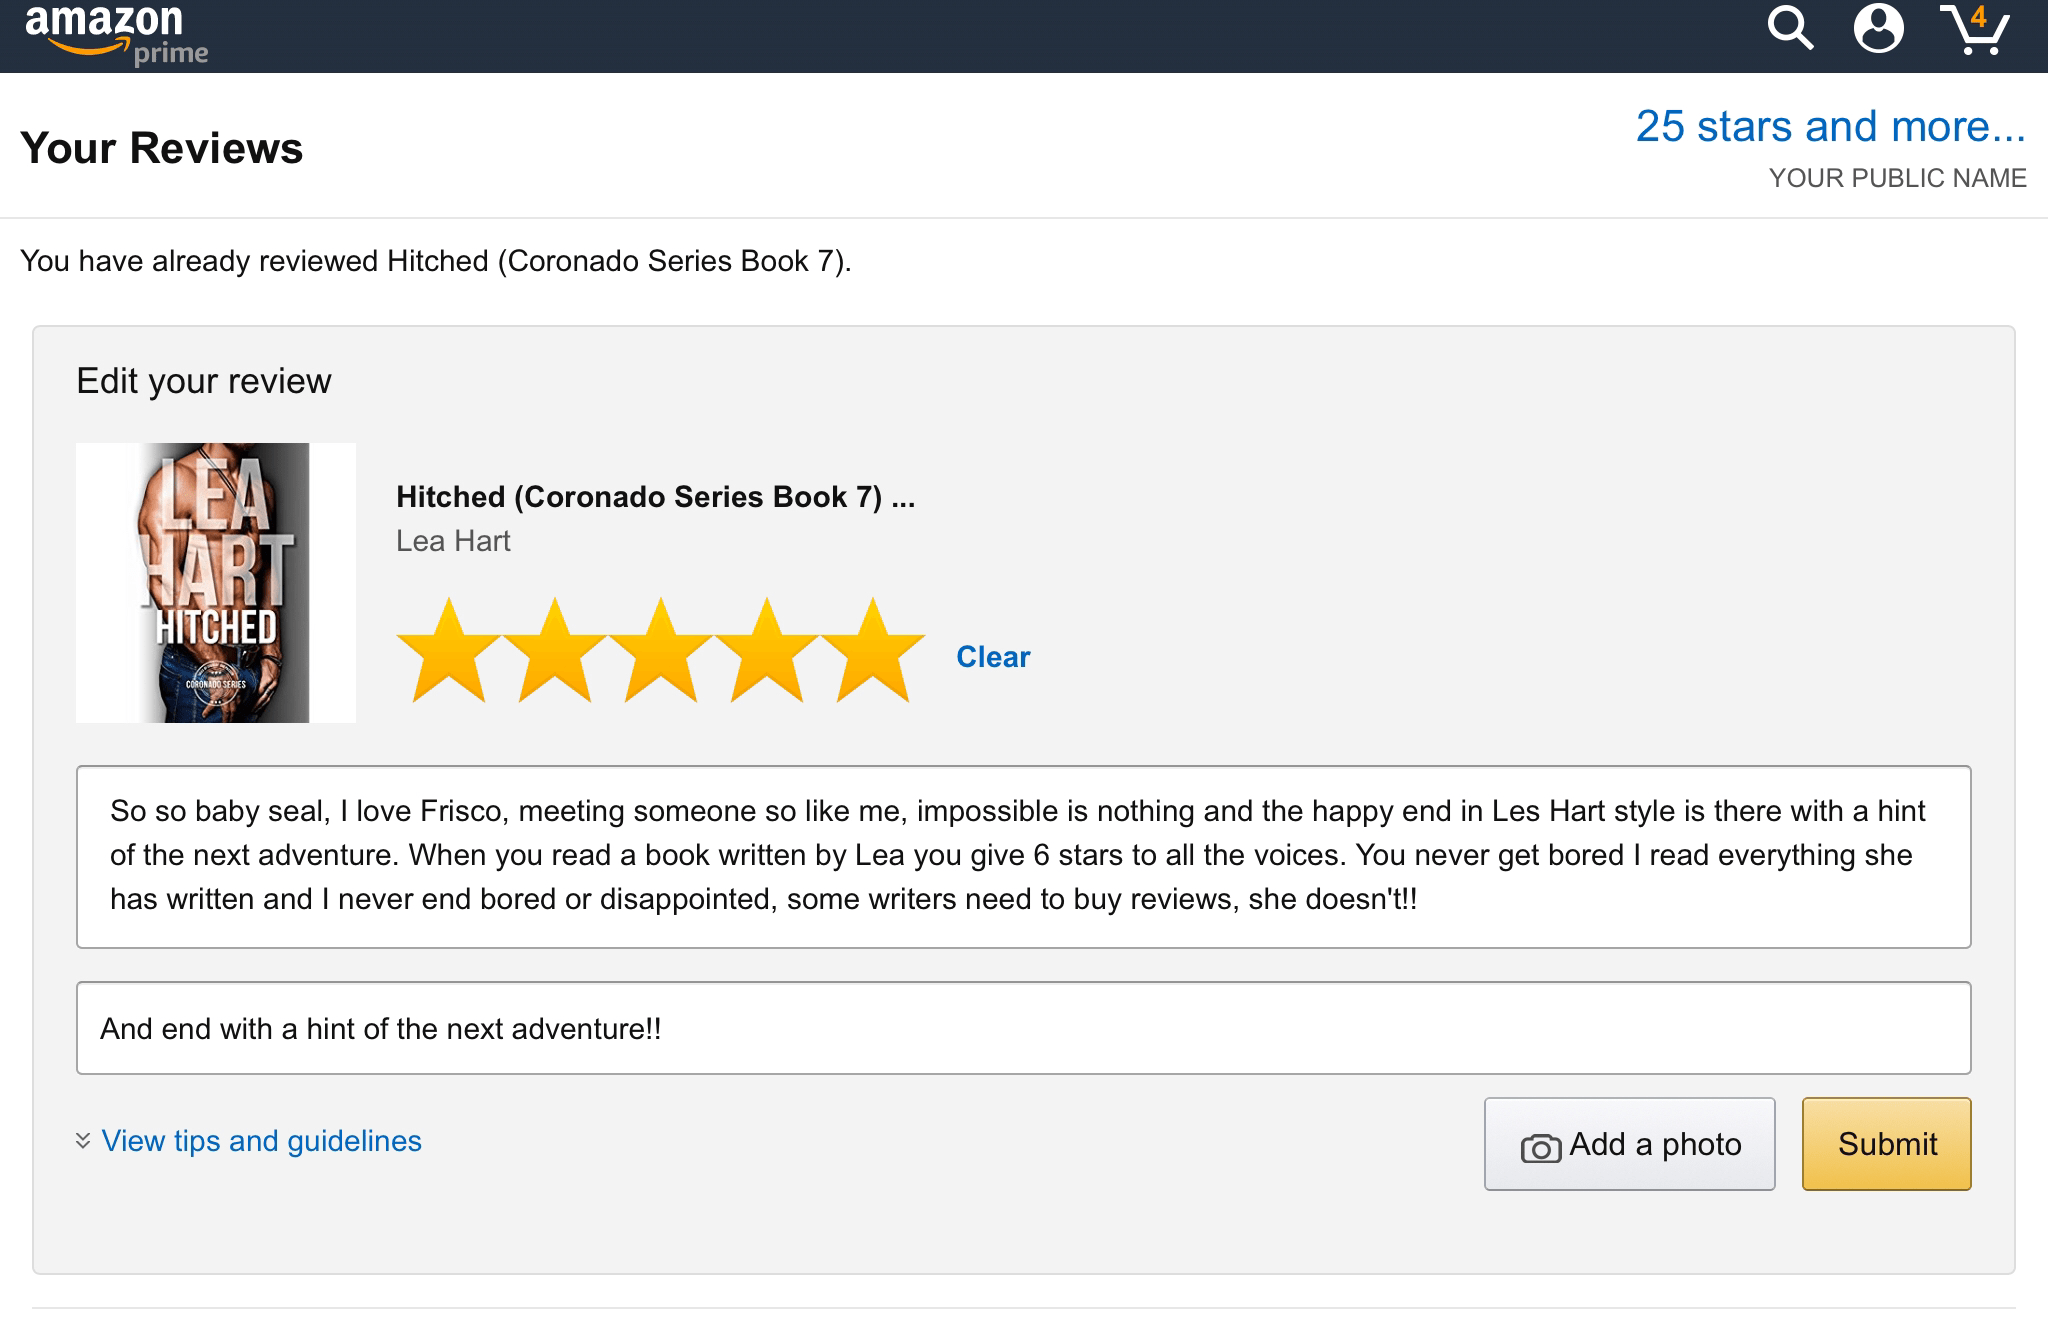Open the account profile icon
Viewport: 2048px width, 1321px height.
click(x=1878, y=28)
